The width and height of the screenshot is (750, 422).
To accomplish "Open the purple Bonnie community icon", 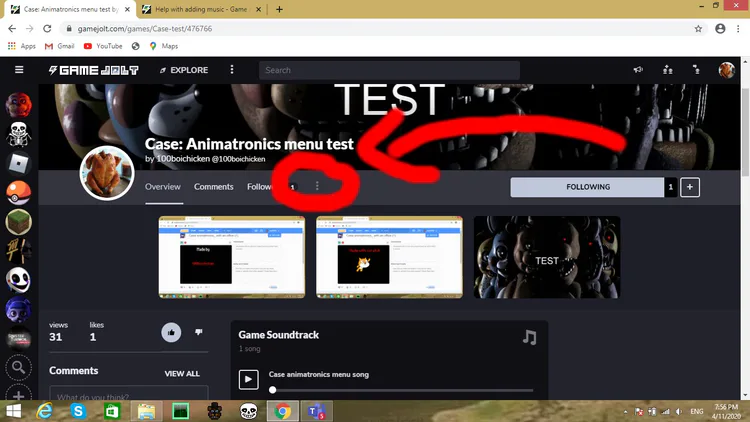I will pyautogui.click(x=19, y=310).
